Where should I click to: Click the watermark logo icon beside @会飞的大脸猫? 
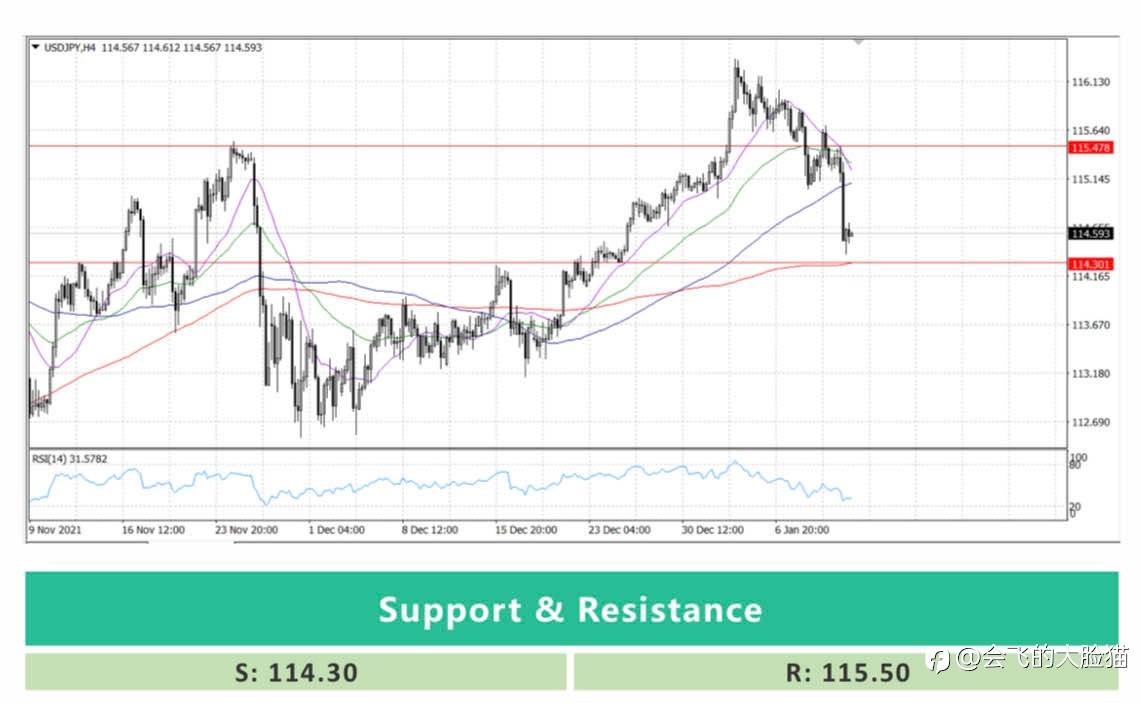coord(938,661)
